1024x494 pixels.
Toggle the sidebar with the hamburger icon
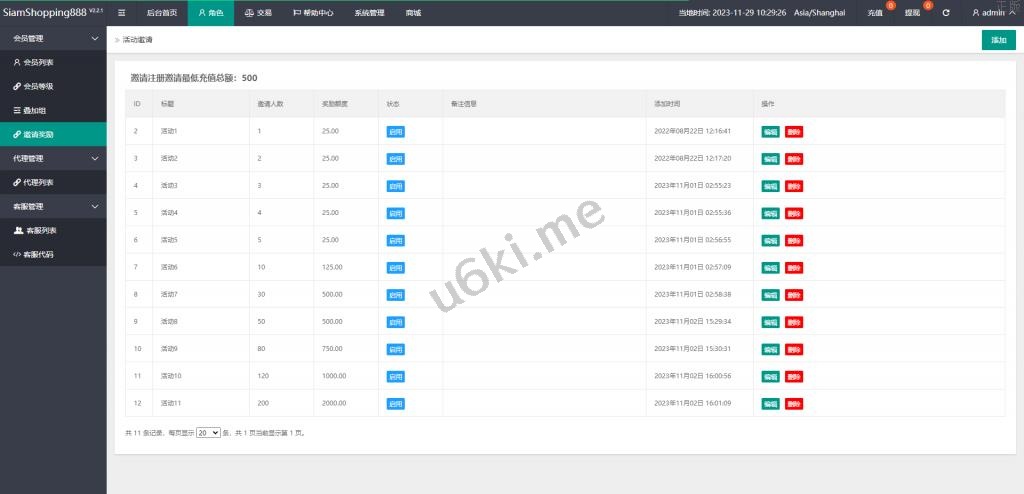pyautogui.click(x=121, y=13)
